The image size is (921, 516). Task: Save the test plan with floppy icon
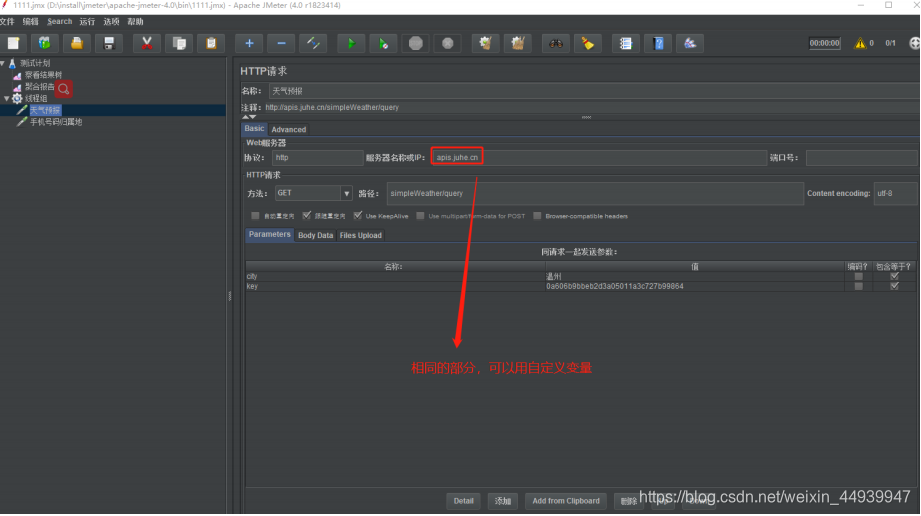[x=109, y=43]
